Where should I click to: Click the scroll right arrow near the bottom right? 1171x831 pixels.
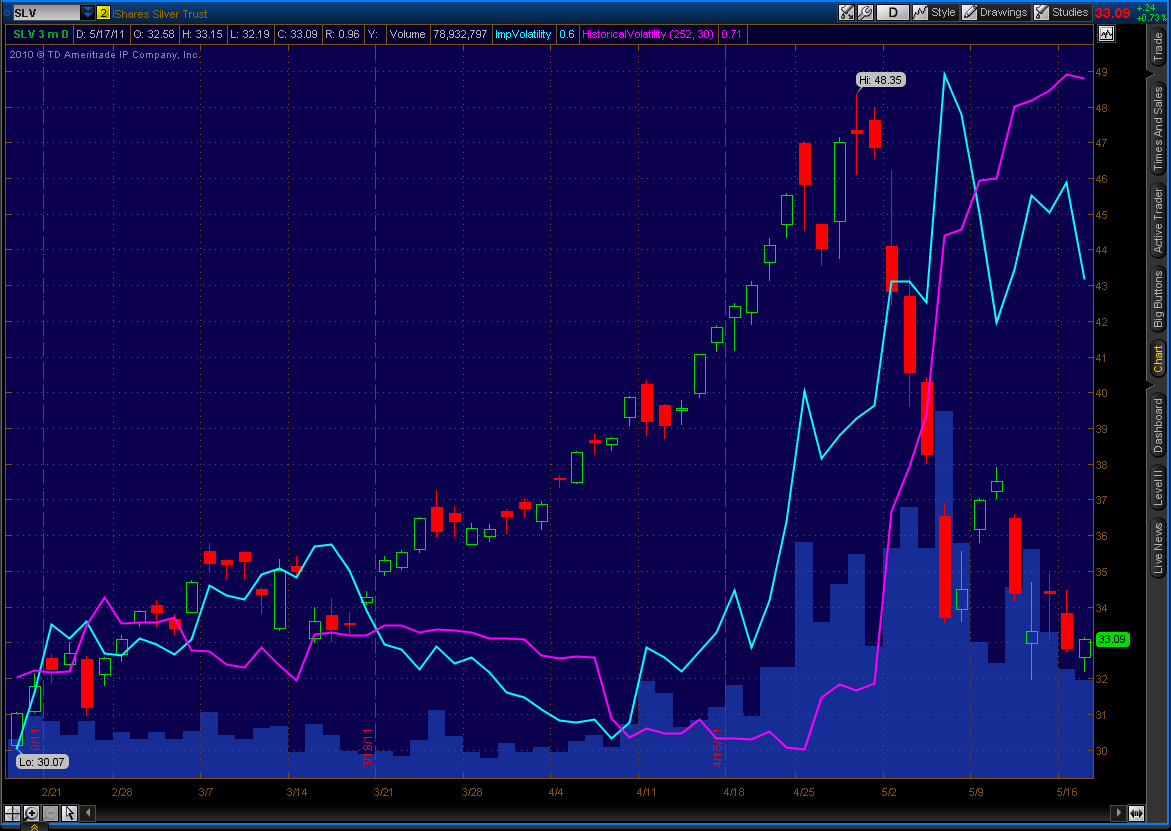(x=1118, y=813)
